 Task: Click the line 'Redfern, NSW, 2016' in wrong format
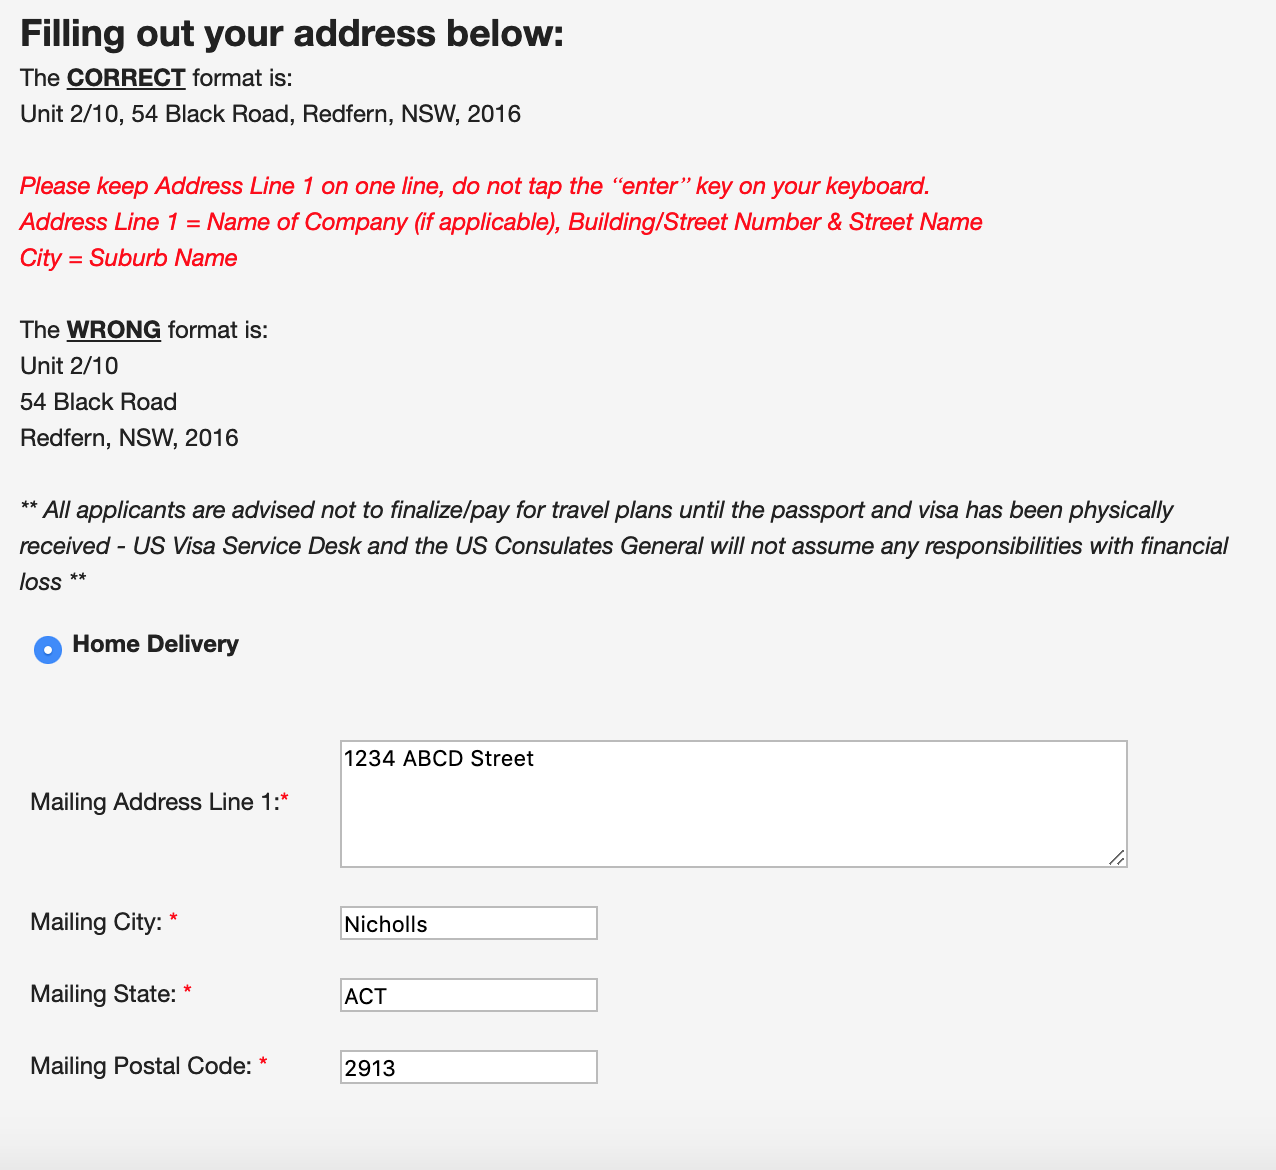click(129, 438)
